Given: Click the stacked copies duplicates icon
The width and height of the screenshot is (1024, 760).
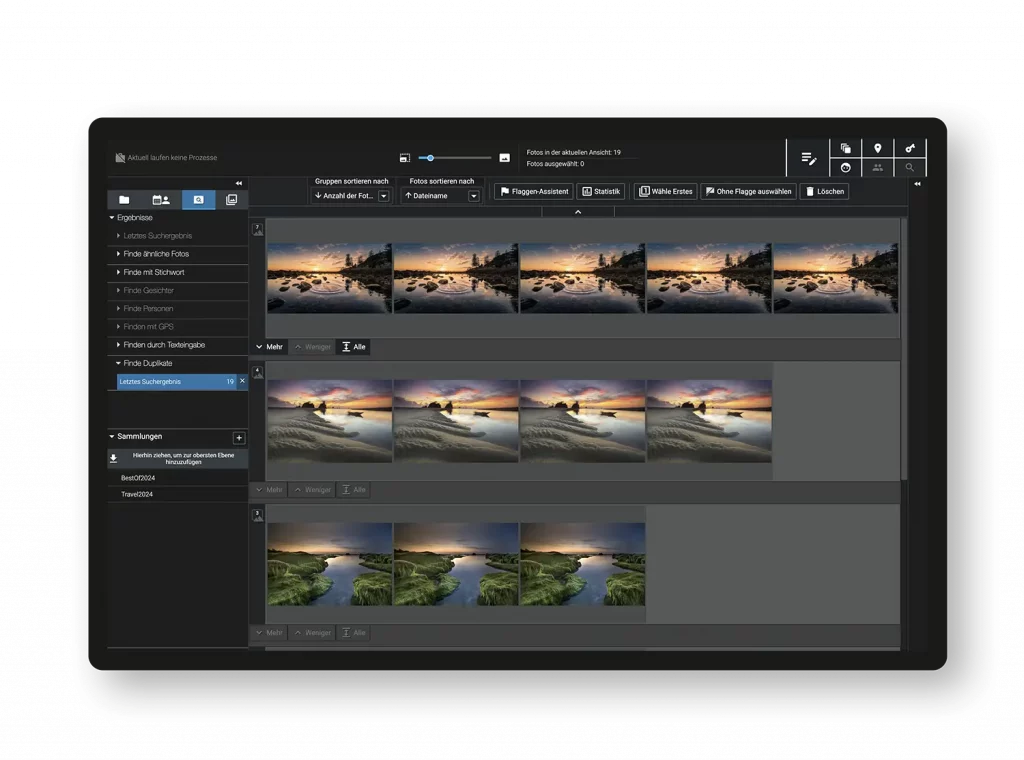Looking at the screenshot, I should click(x=845, y=149).
